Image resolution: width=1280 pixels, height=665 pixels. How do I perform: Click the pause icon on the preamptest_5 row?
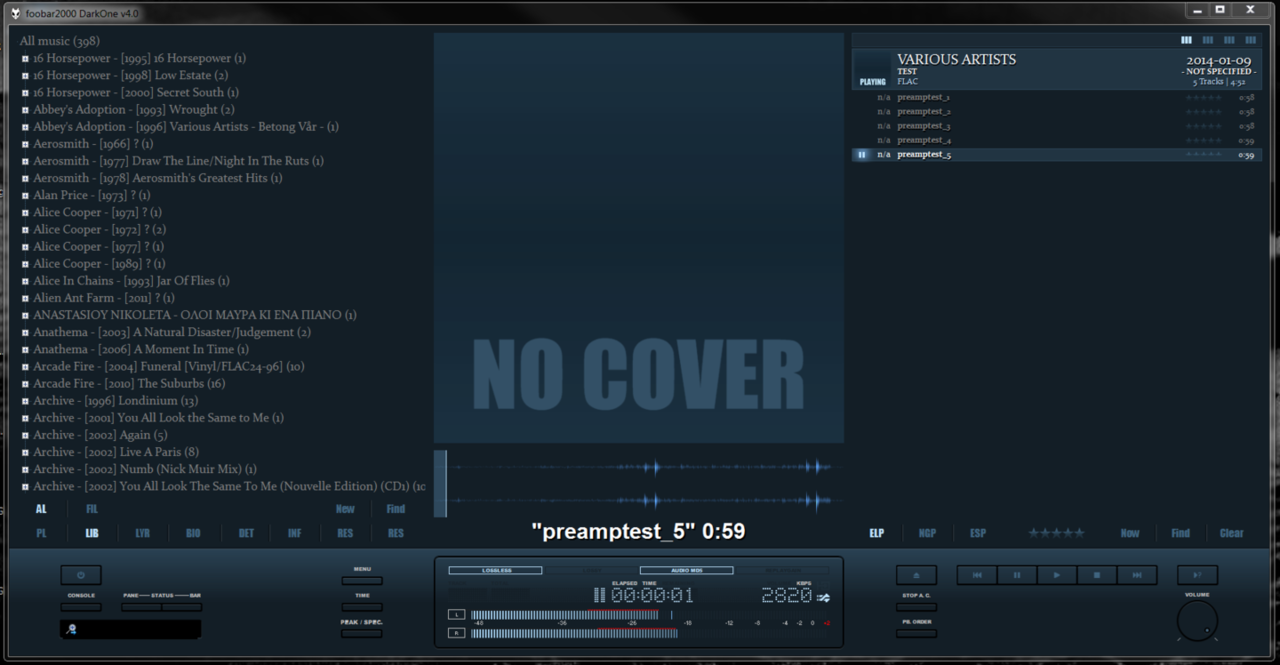[862, 155]
